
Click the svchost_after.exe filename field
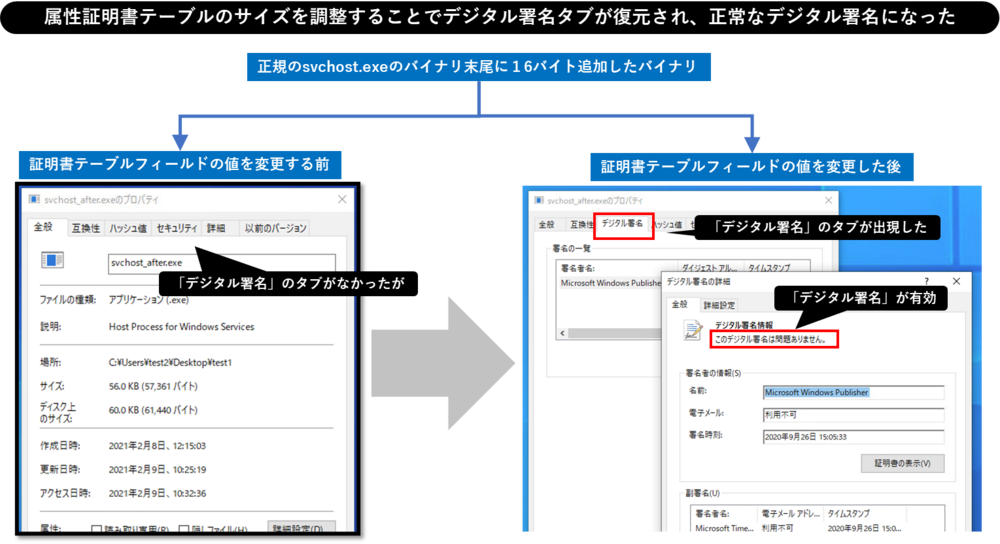coord(221,262)
